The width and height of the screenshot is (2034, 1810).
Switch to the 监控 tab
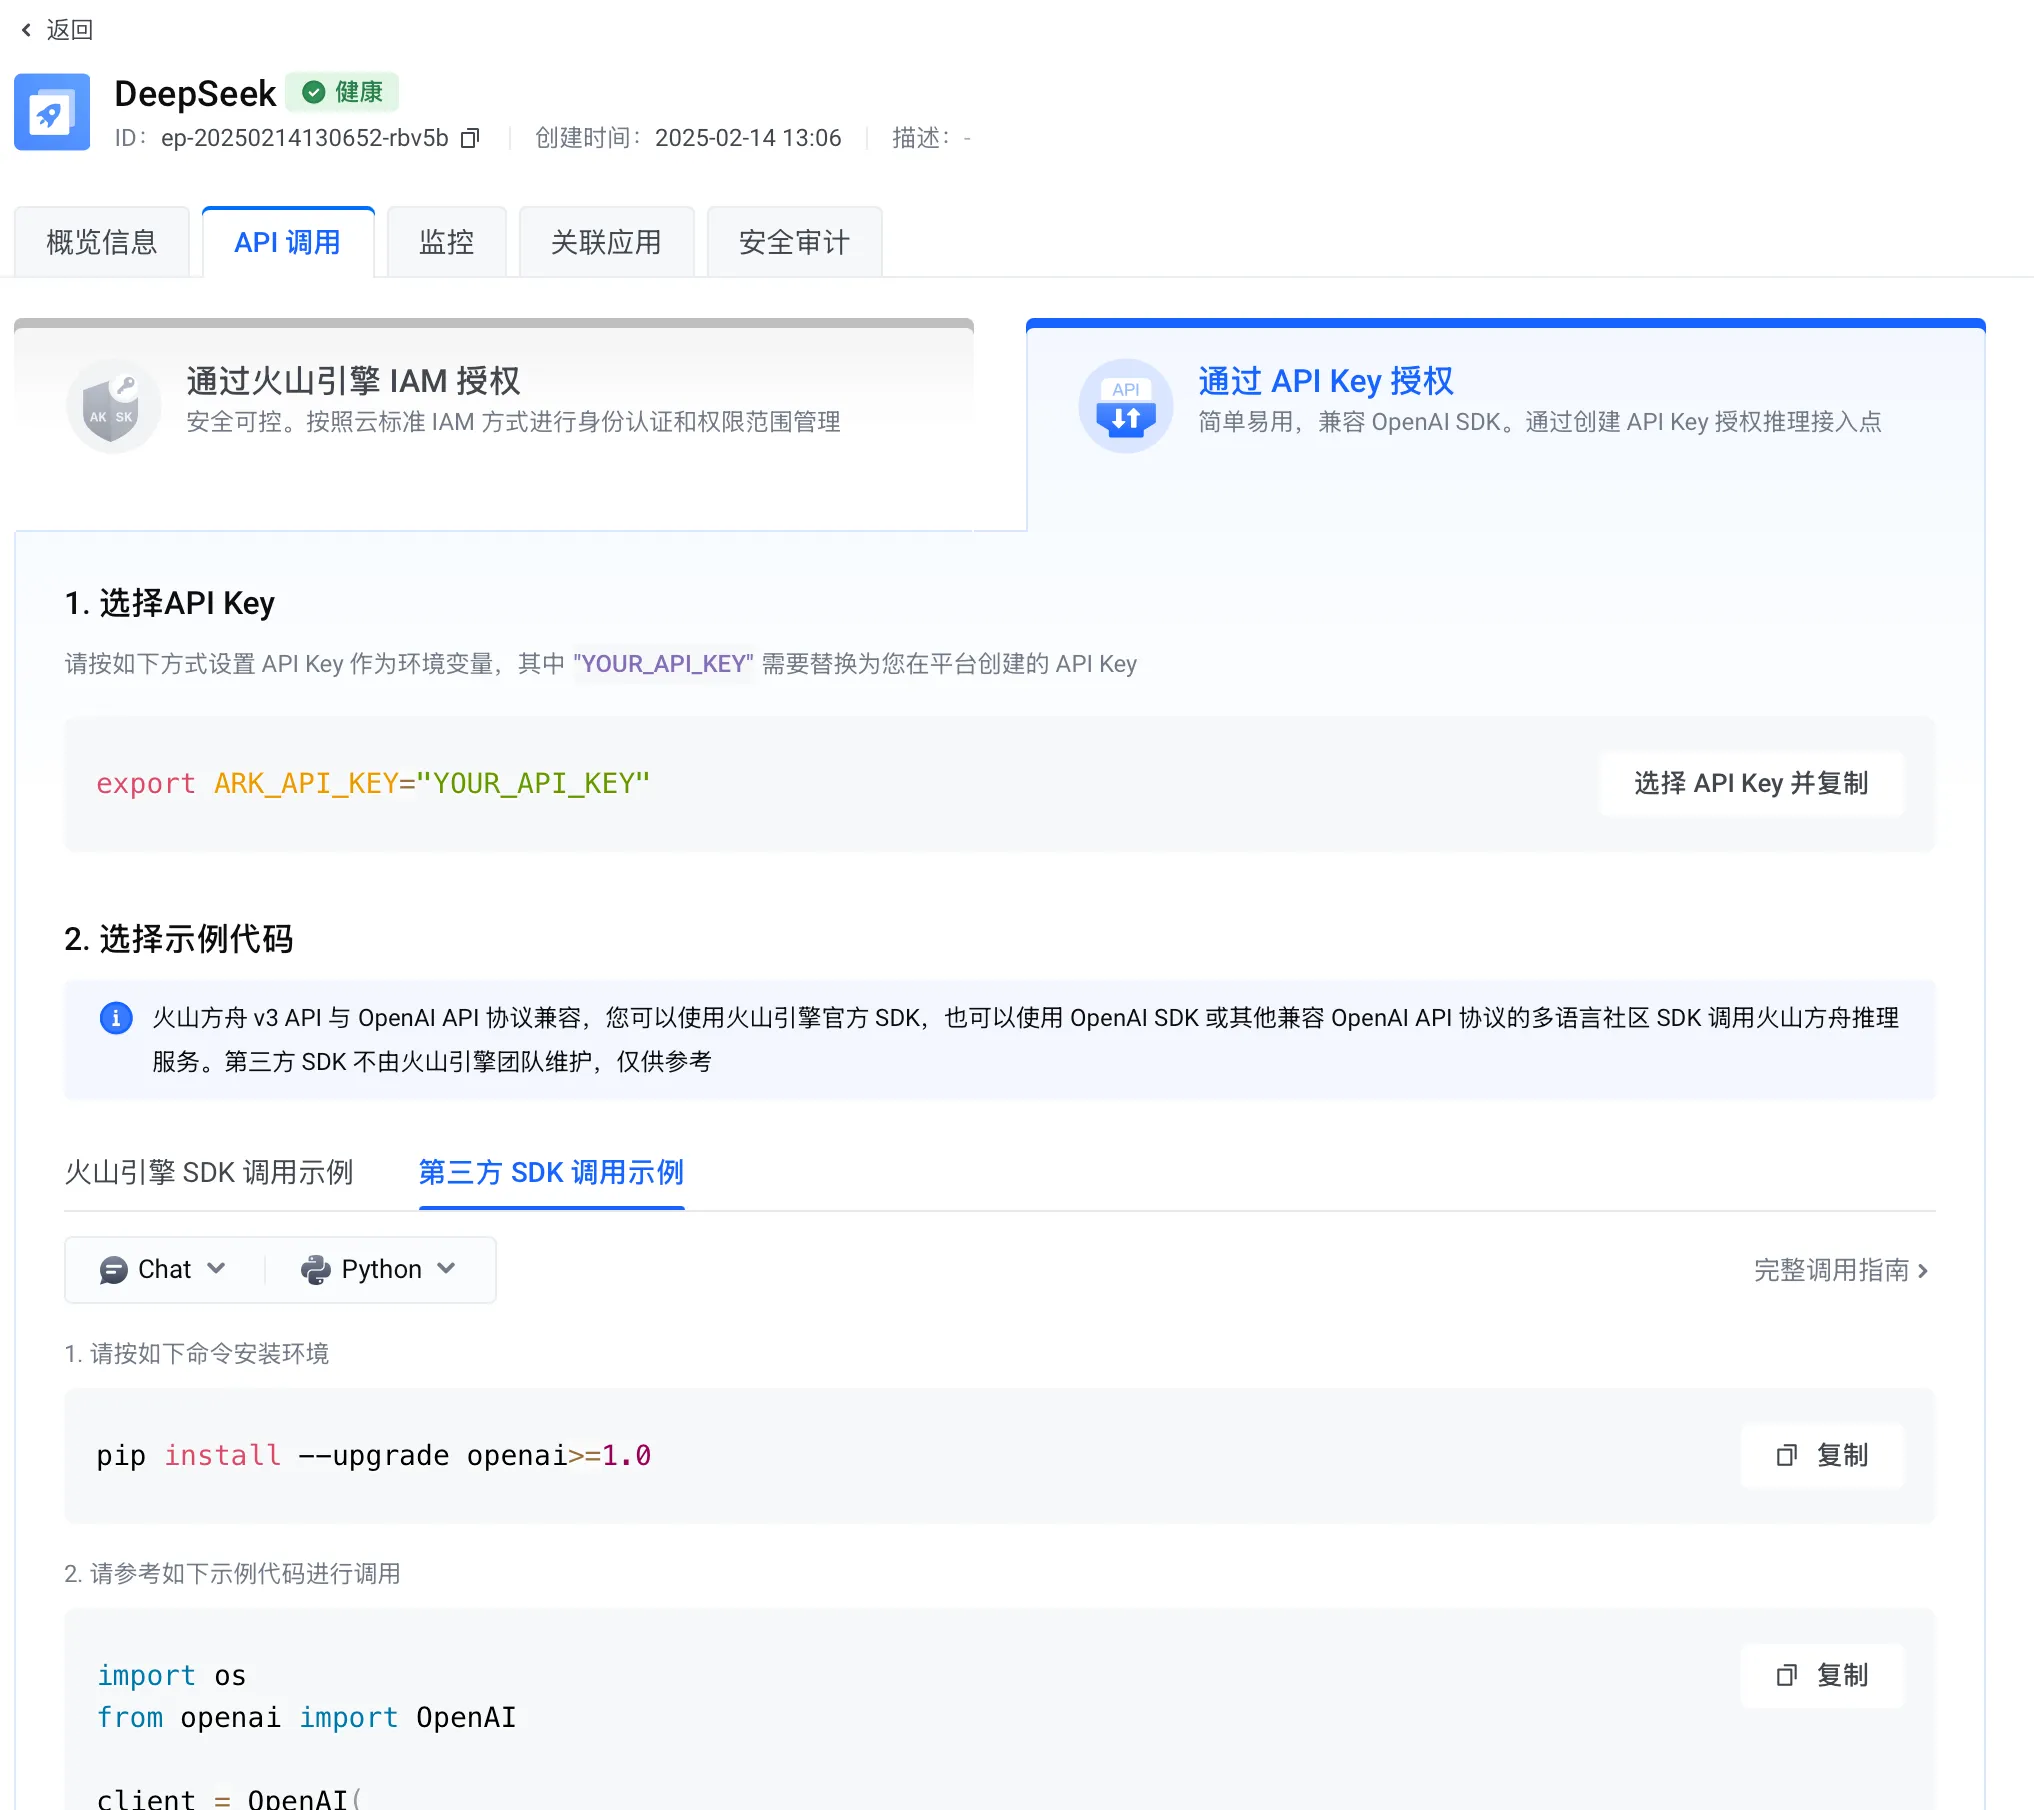coord(446,241)
